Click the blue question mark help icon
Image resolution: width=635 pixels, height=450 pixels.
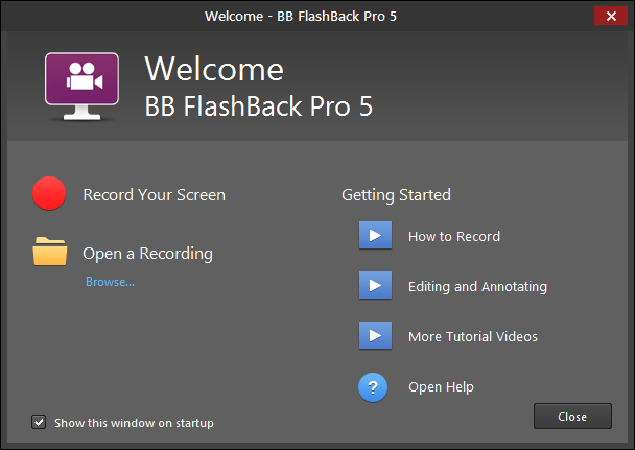point(373,388)
